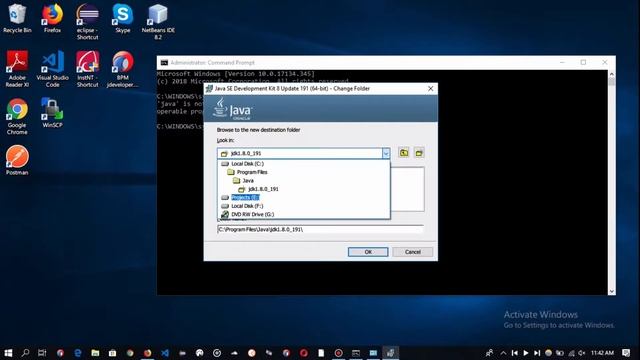Click the Create New Folder icon

[x=419, y=153]
